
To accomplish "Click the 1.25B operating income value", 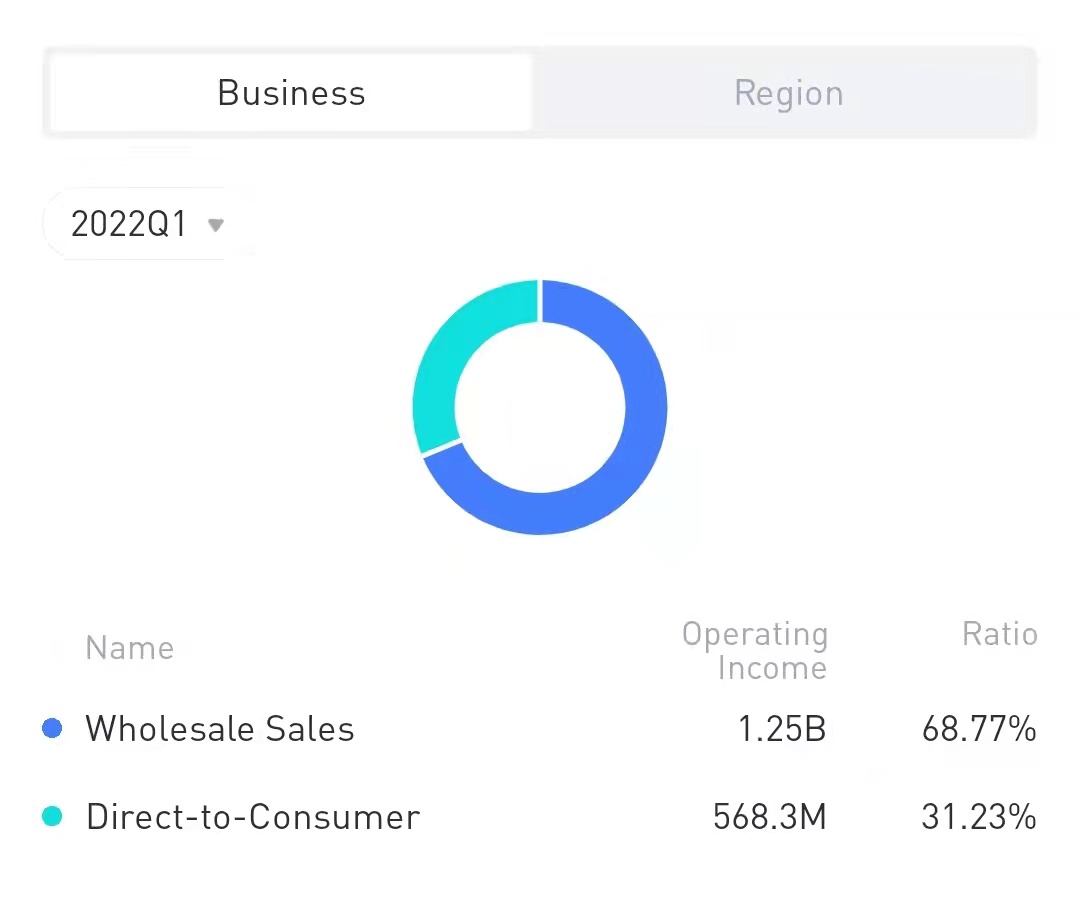I will click(x=782, y=729).
